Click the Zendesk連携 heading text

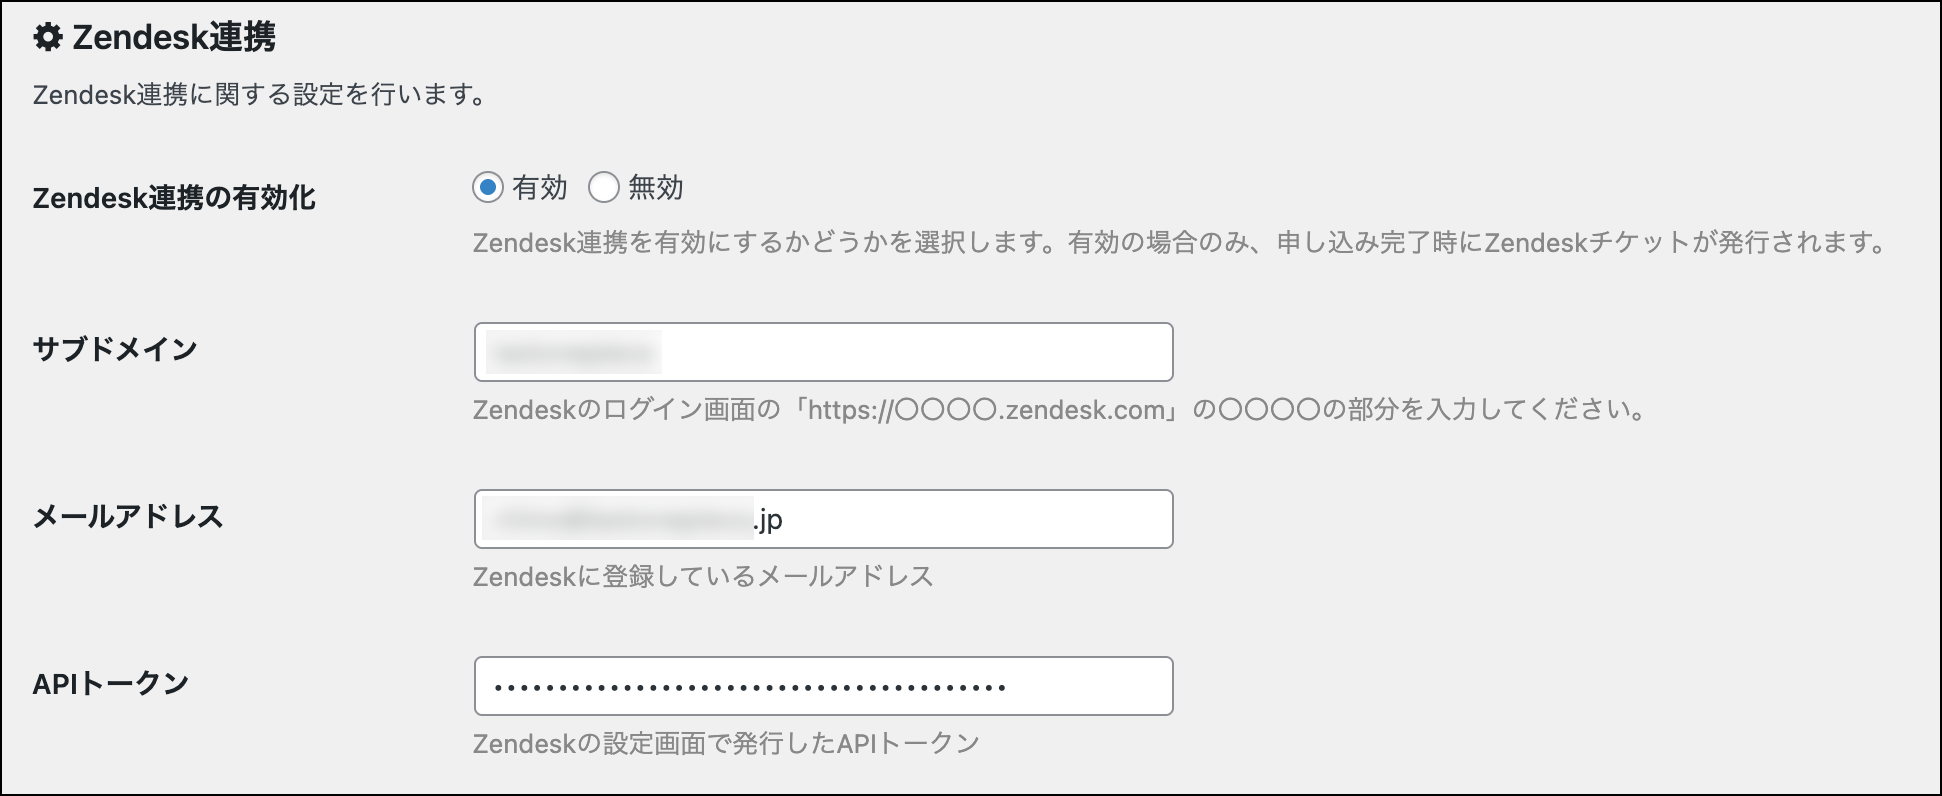point(174,38)
